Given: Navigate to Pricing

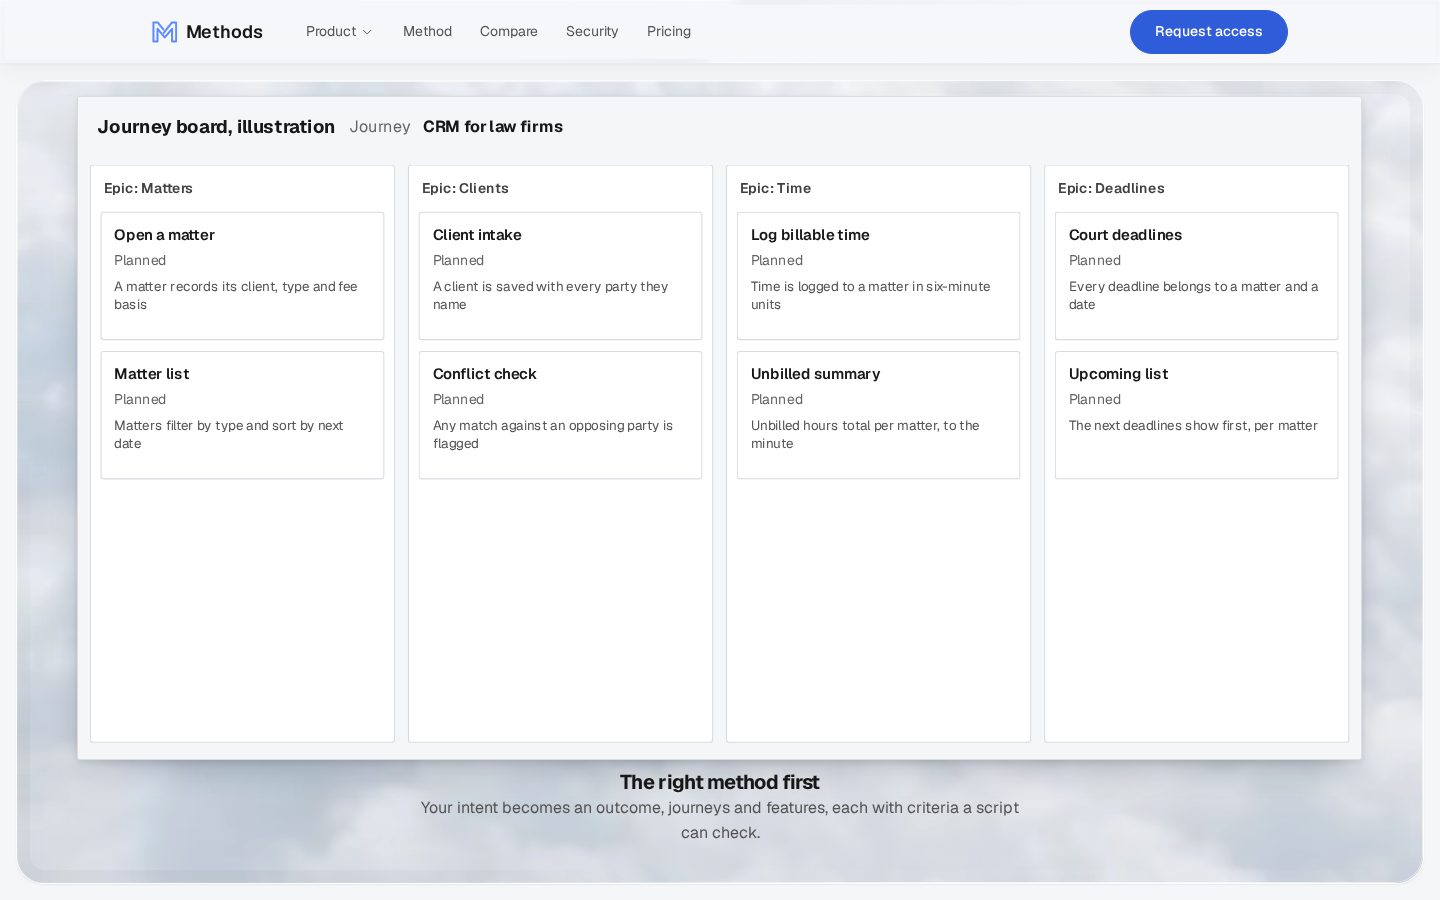Looking at the screenshot, I should (669, 32).
